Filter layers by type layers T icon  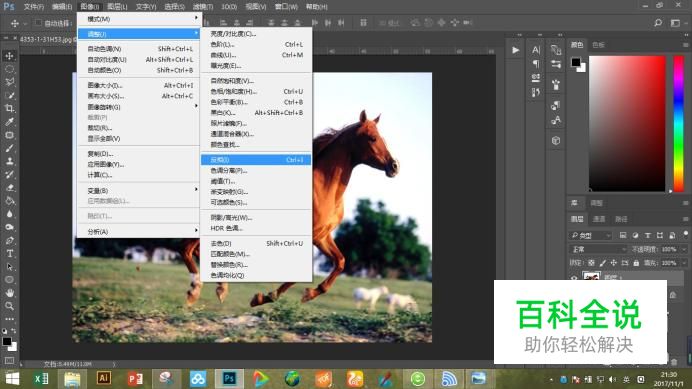[647, 235]
